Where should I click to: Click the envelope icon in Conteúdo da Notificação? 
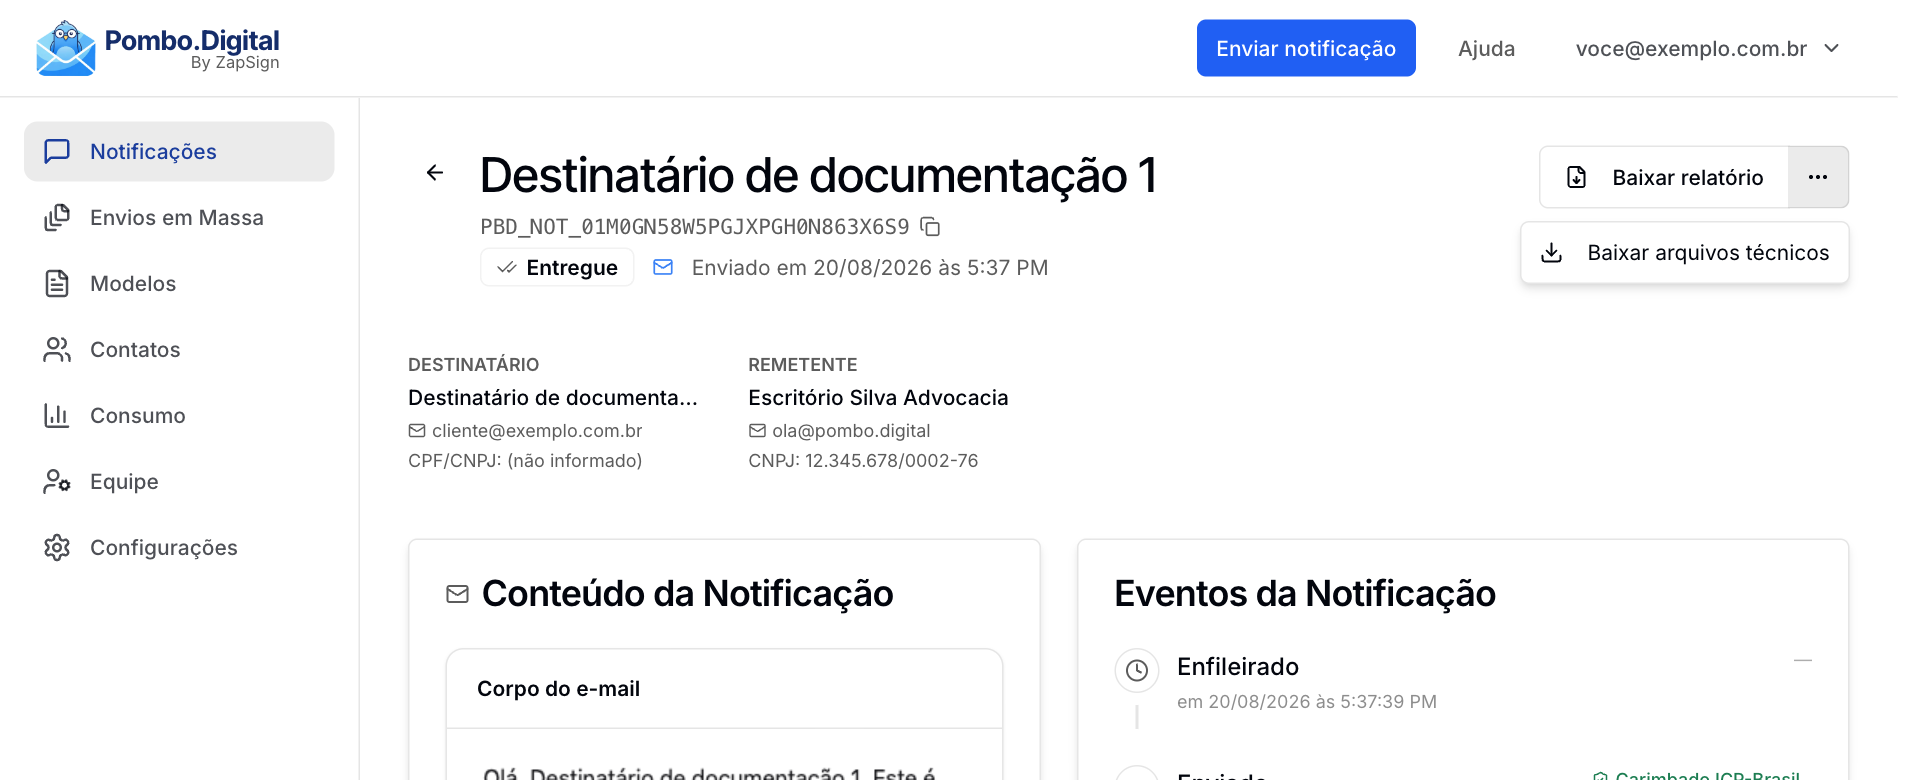457,594
